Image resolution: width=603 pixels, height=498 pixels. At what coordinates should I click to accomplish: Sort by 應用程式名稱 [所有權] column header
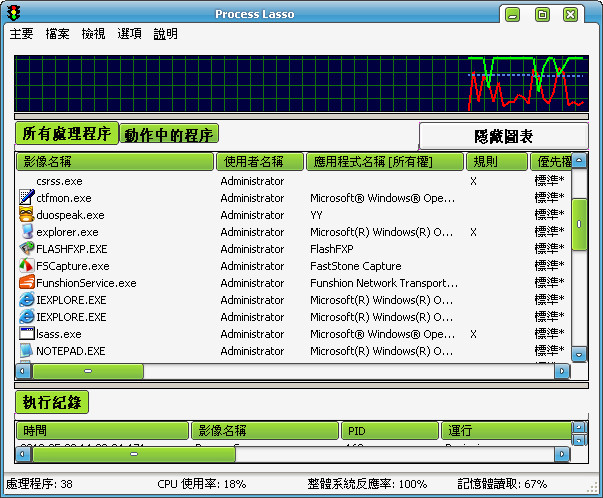(x=385, y=162)
